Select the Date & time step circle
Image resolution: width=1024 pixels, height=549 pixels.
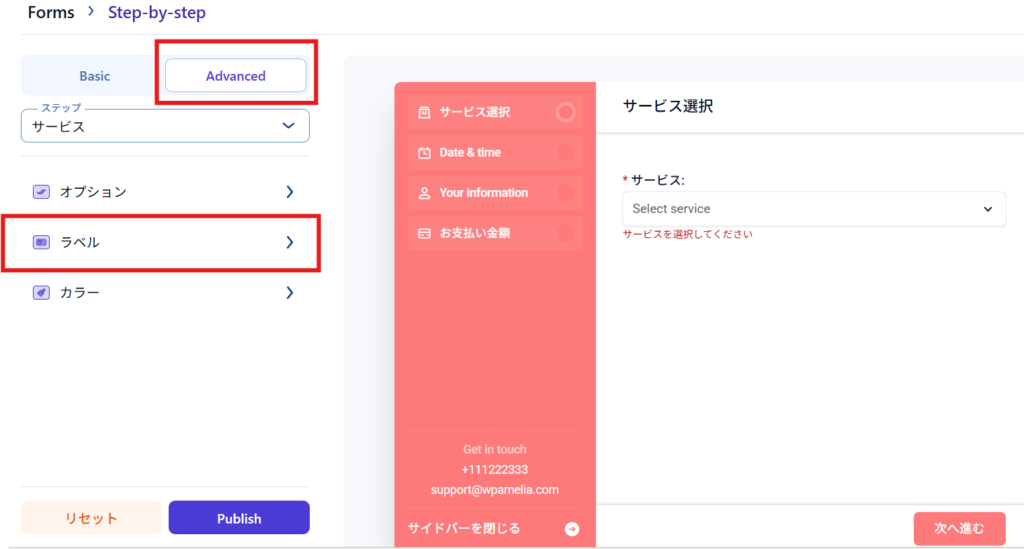point(566,153)
